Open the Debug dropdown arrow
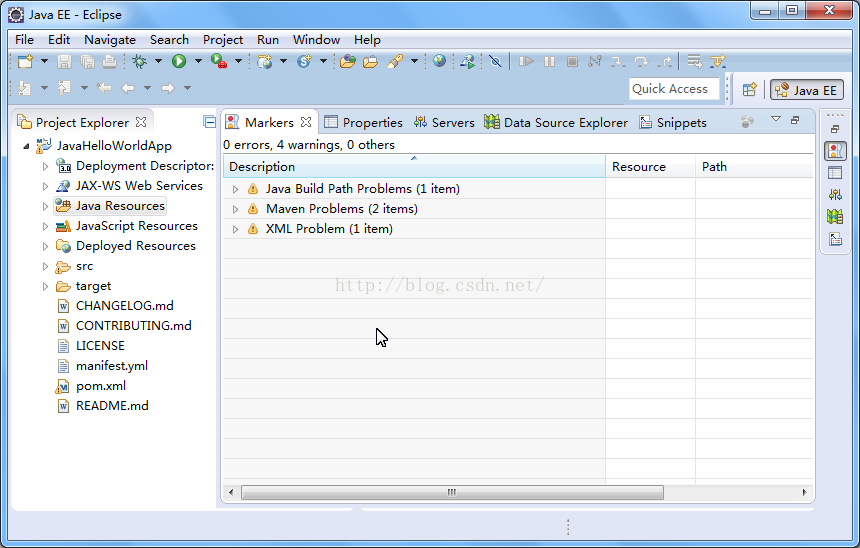 (x=159, y=61)
